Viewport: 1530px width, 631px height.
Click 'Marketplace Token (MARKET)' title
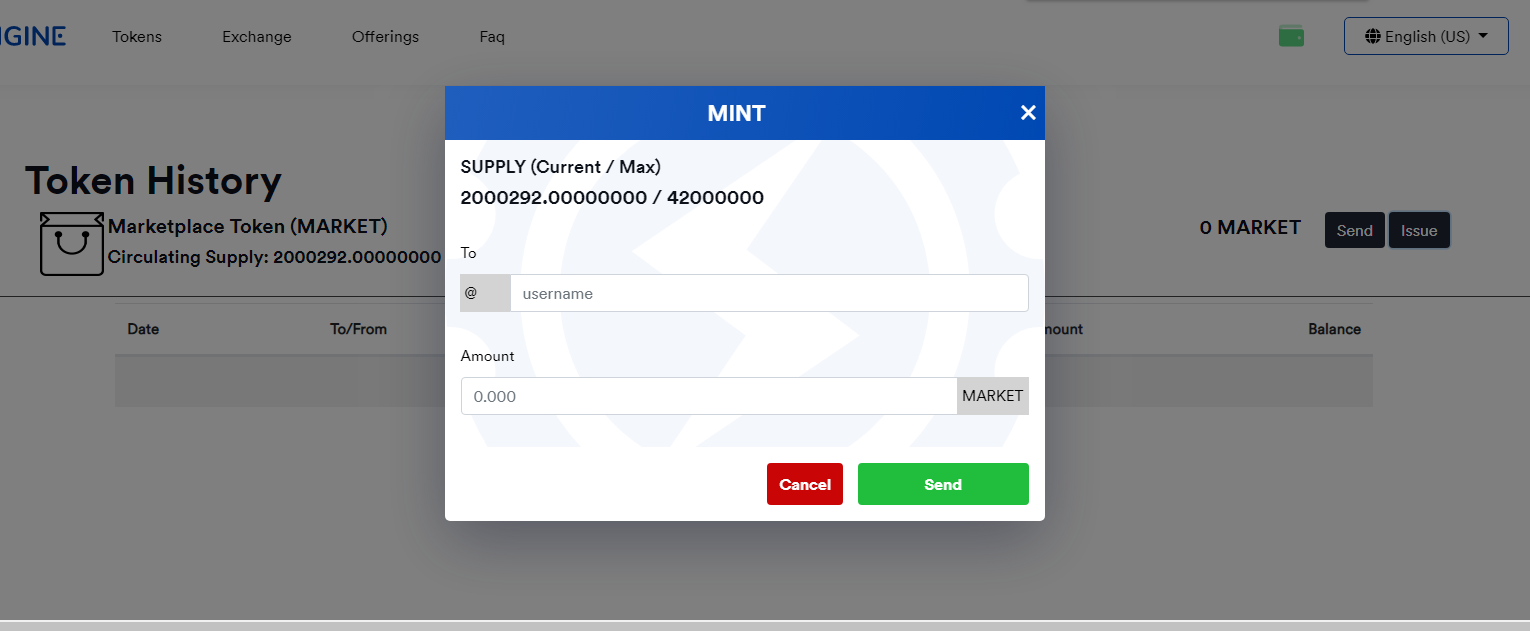pyautogui.click(x=247, y=227)
